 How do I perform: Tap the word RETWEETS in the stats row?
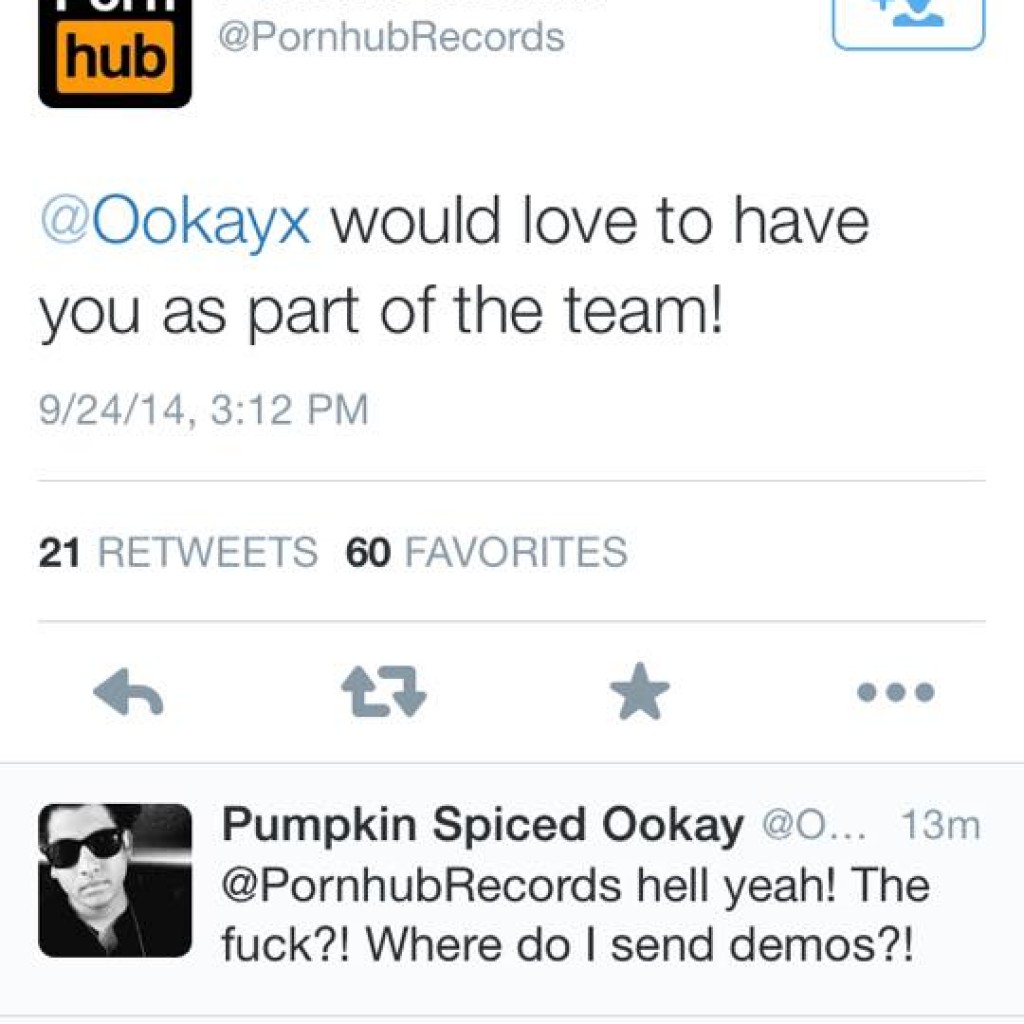tap(208, 552)
